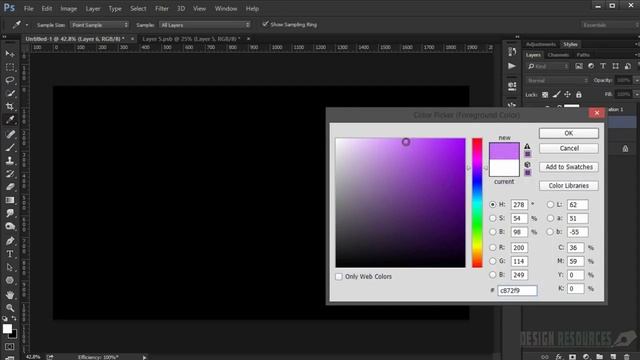Open Color Libraries

(569, 186)
